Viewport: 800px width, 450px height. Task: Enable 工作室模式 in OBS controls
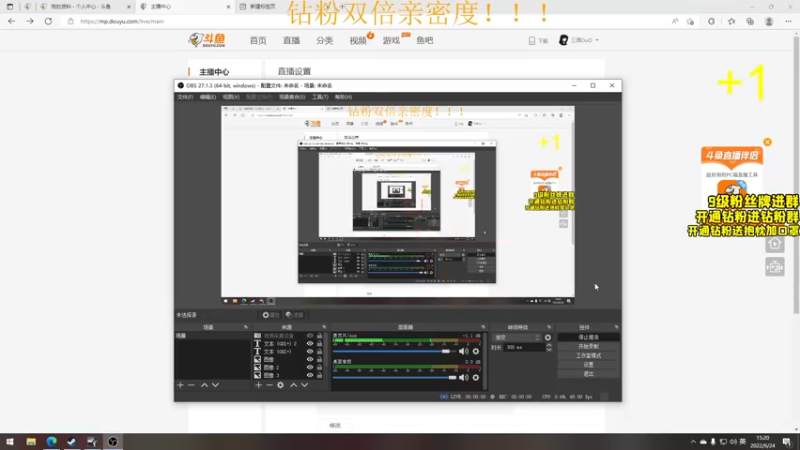(588, 356)
